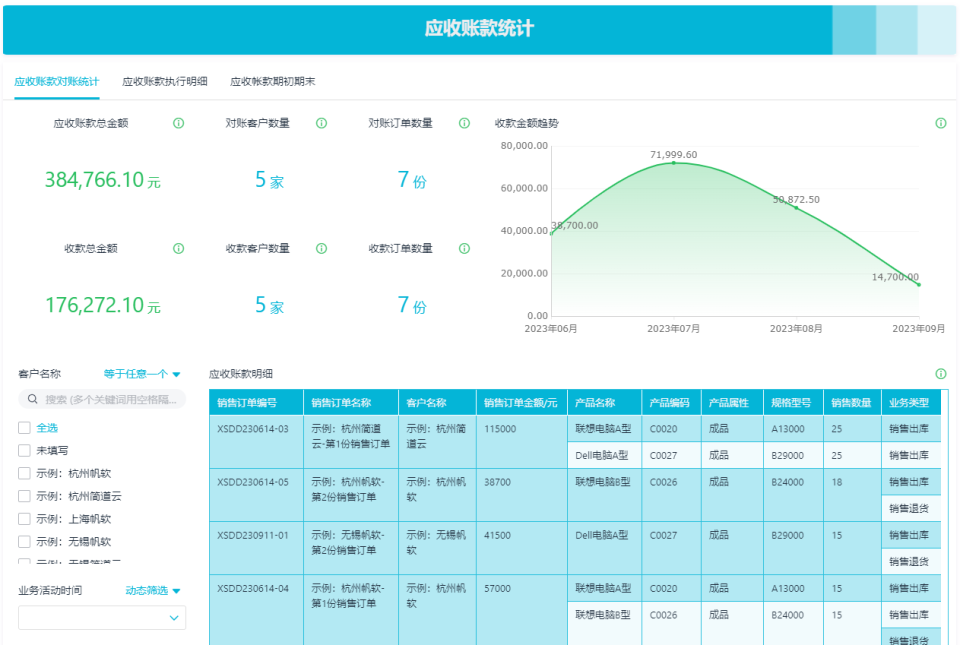960x645 pixels.
Task: Click the info icon next to 对账客户数量
Action: [321, 123]
